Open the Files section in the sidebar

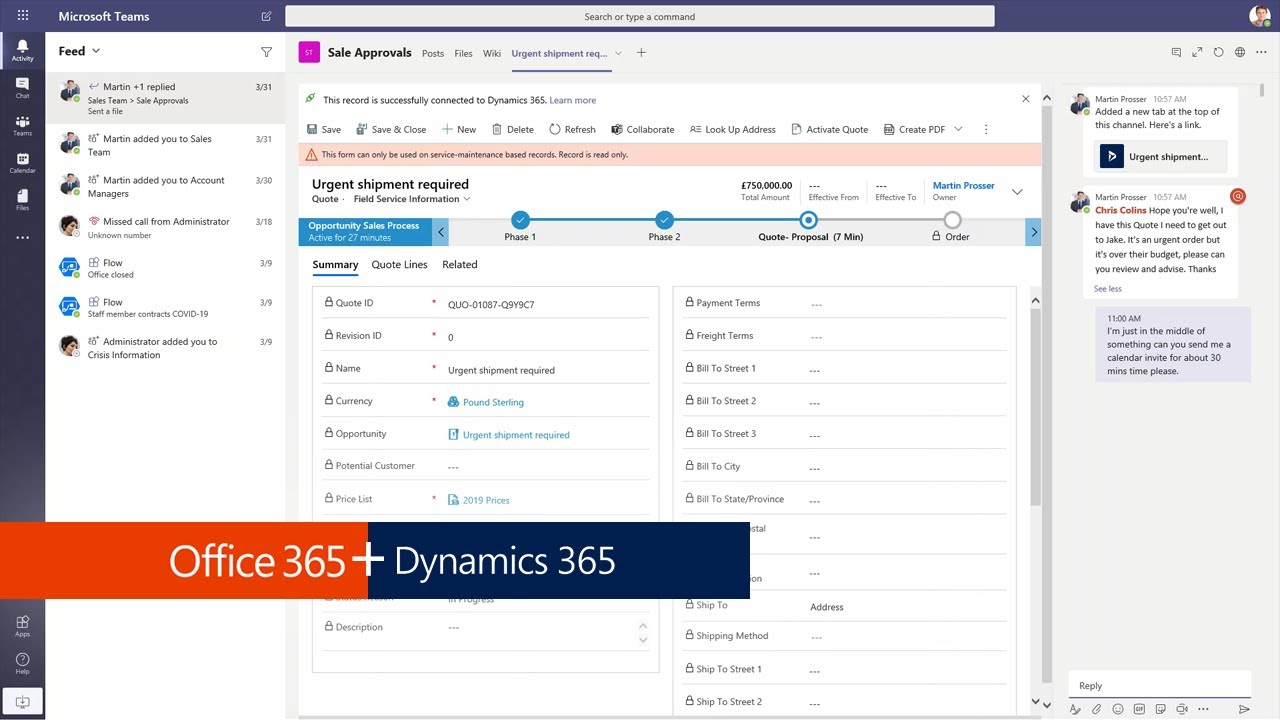22,200
